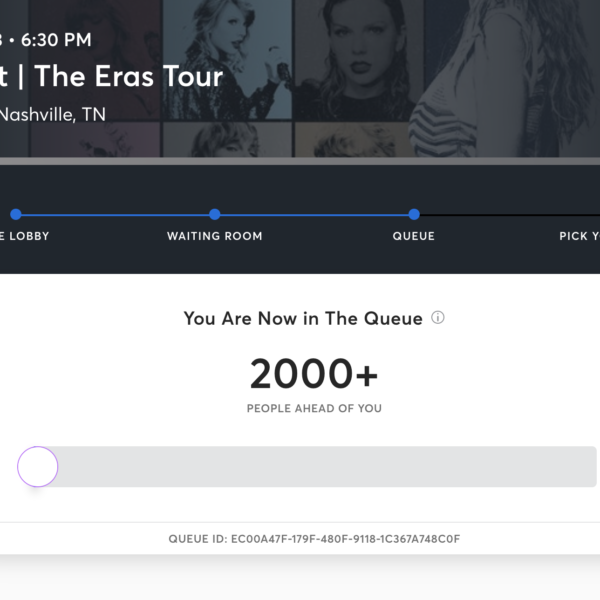
Task: Click the PEOPLE AHEAD OF YOU caption
Action: [x=314, y=408]
